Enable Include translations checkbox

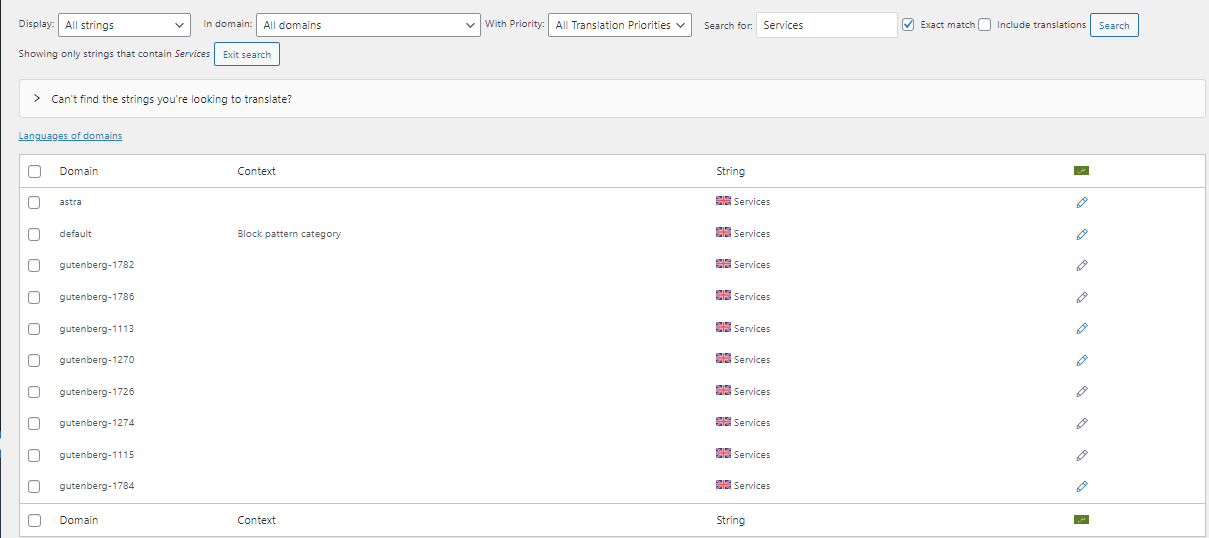[984, 25]
